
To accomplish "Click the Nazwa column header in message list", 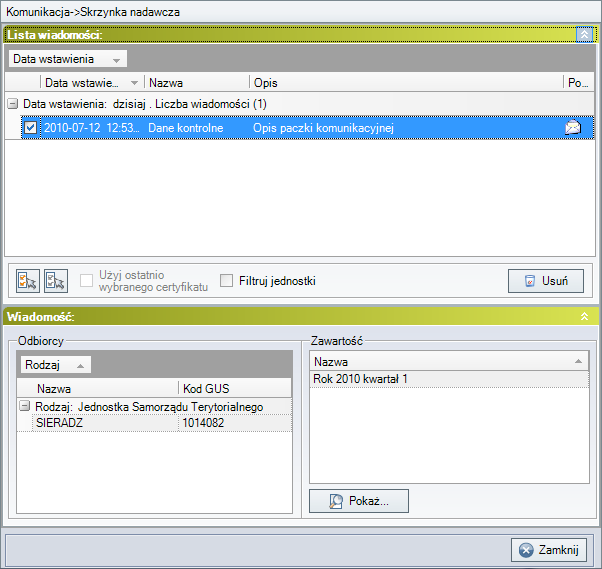I will (x=197, y=83).
